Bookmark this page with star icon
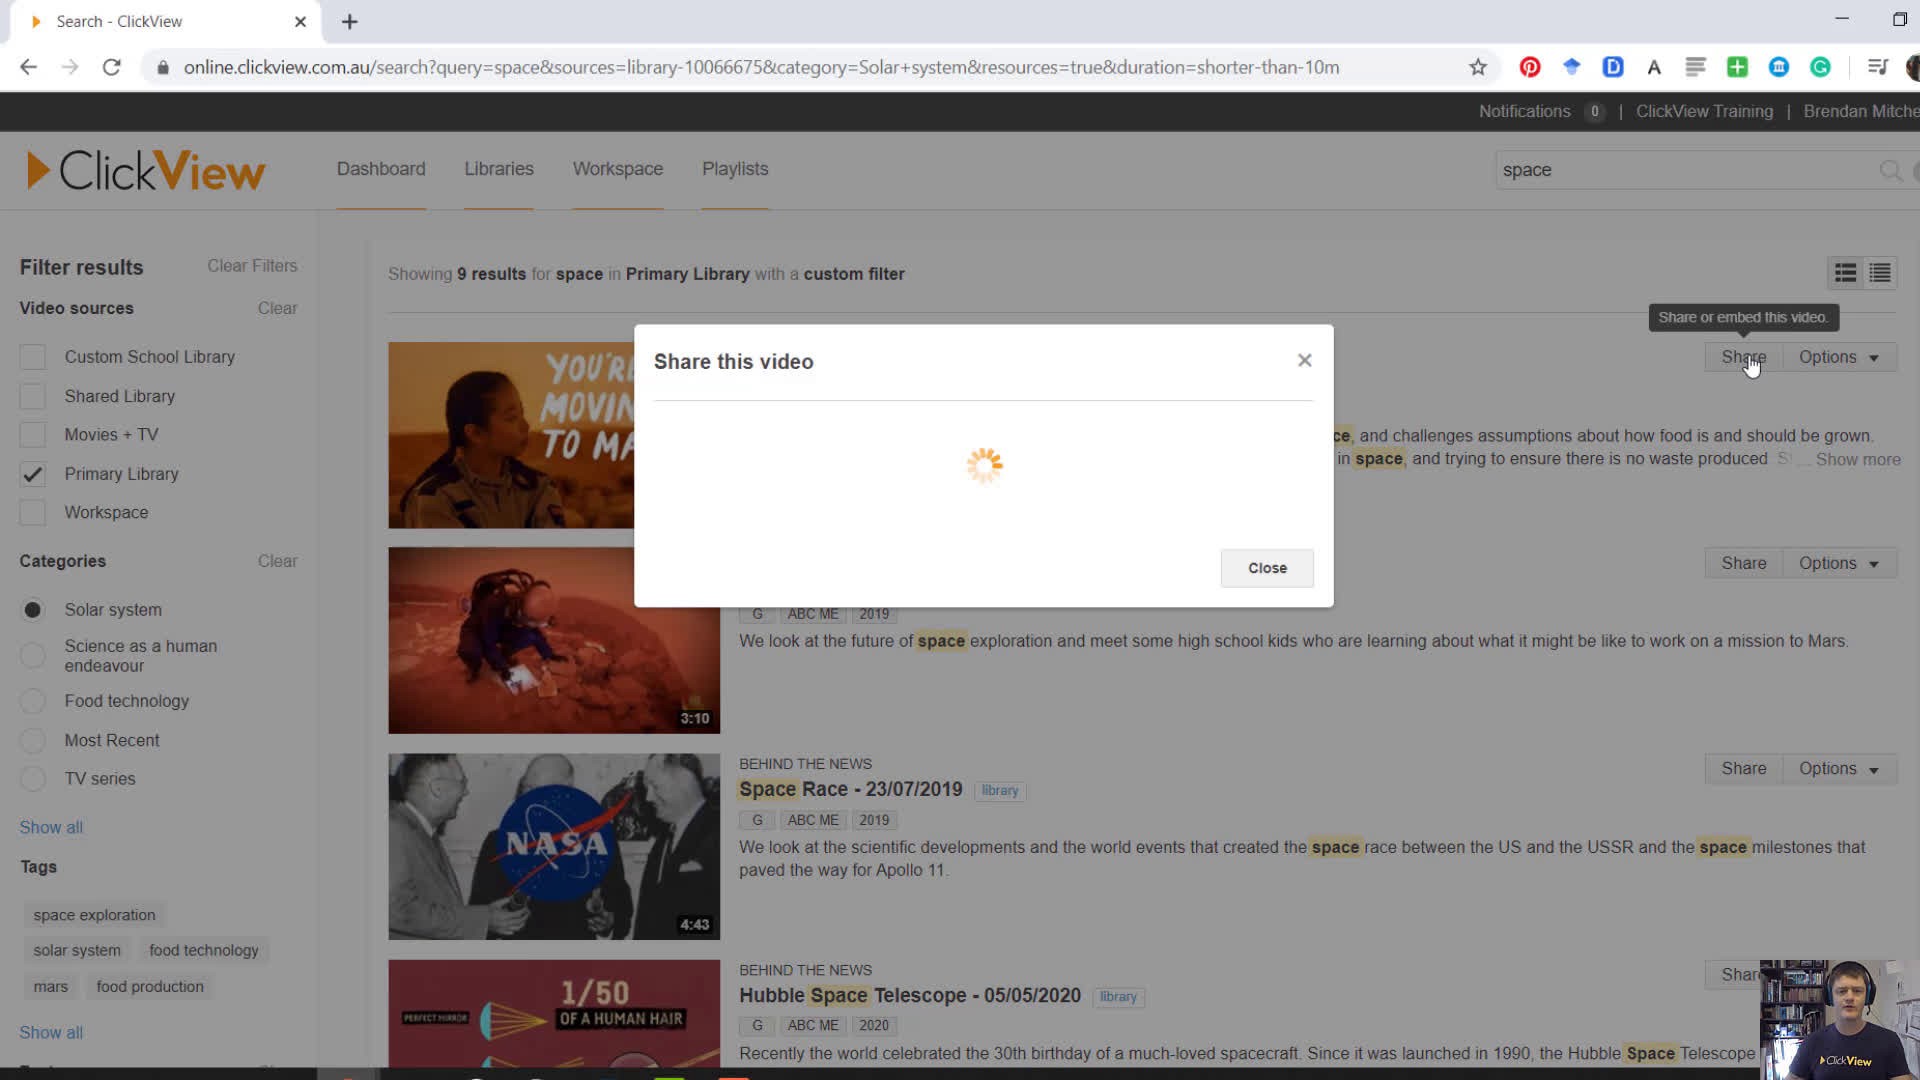The height and width of the screenshot is (1080, 1920). (x=1478, y=67)
